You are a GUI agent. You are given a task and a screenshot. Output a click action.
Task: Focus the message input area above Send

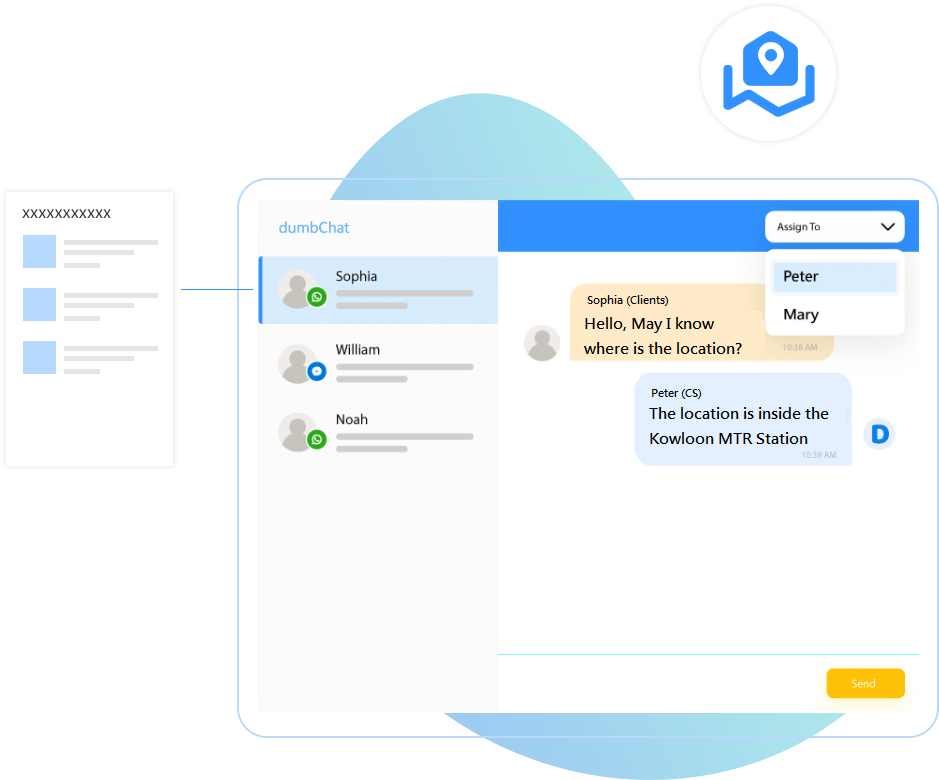pyautogui.click(x=659, y=683)
